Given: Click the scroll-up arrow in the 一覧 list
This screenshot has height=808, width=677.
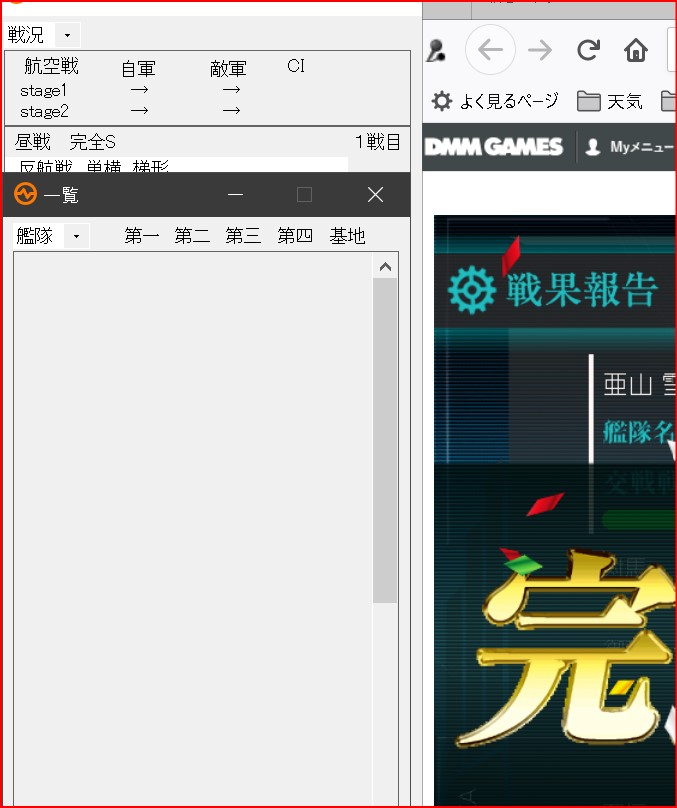Looking at the screenshot, I should [x=385, y=266].
